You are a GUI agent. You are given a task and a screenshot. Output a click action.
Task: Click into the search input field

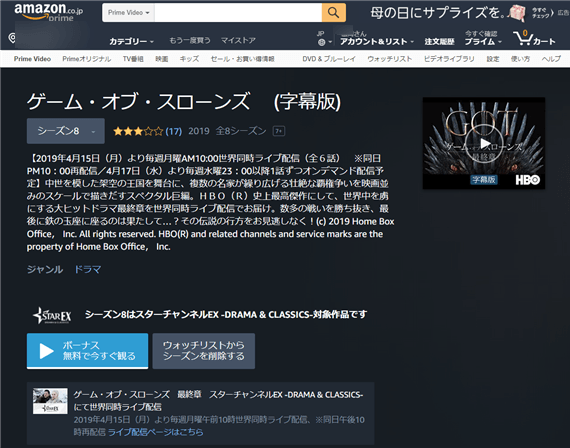coord(238,12)
